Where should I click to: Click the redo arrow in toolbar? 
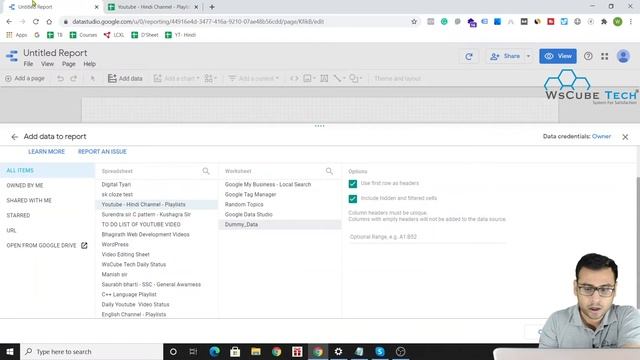pos(73,78)
